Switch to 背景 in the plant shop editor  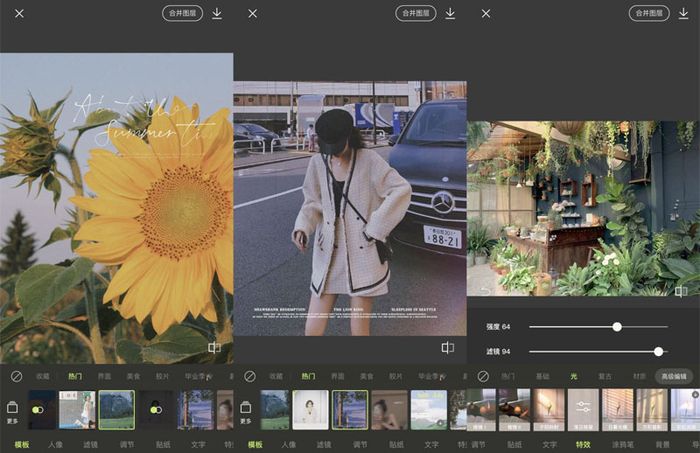click(662, 444)
